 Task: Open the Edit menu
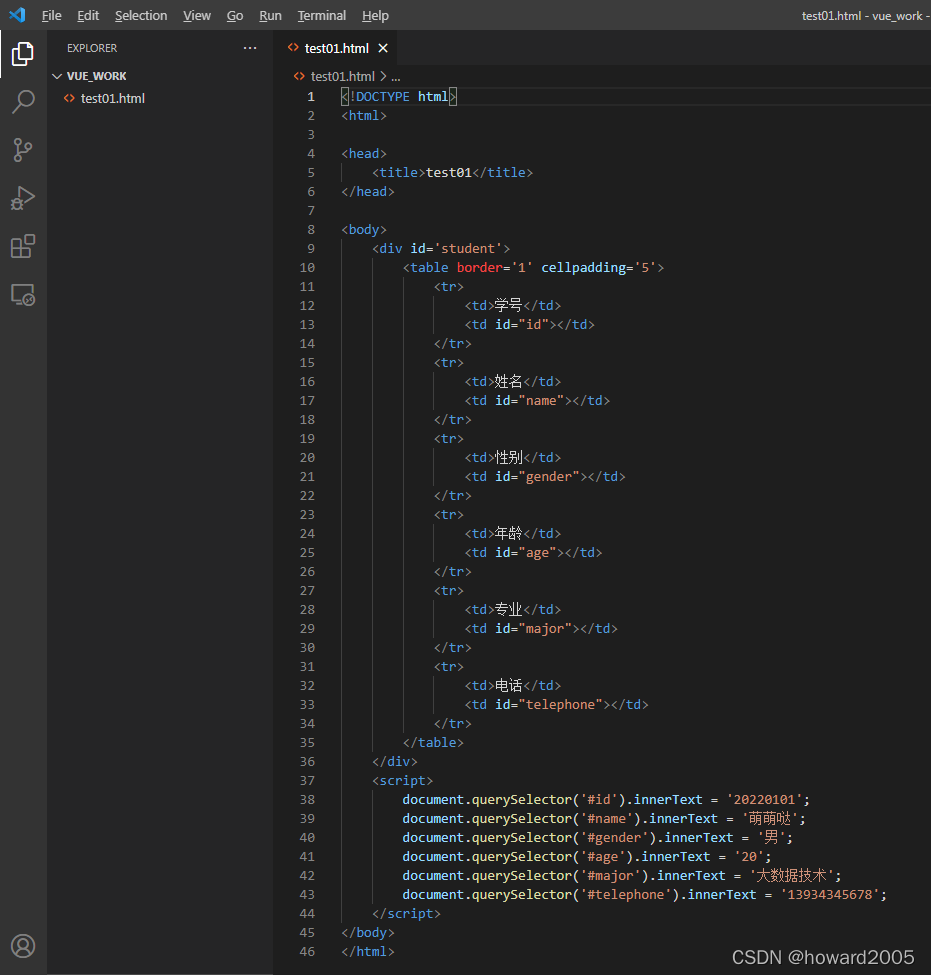tap(88, 16)
